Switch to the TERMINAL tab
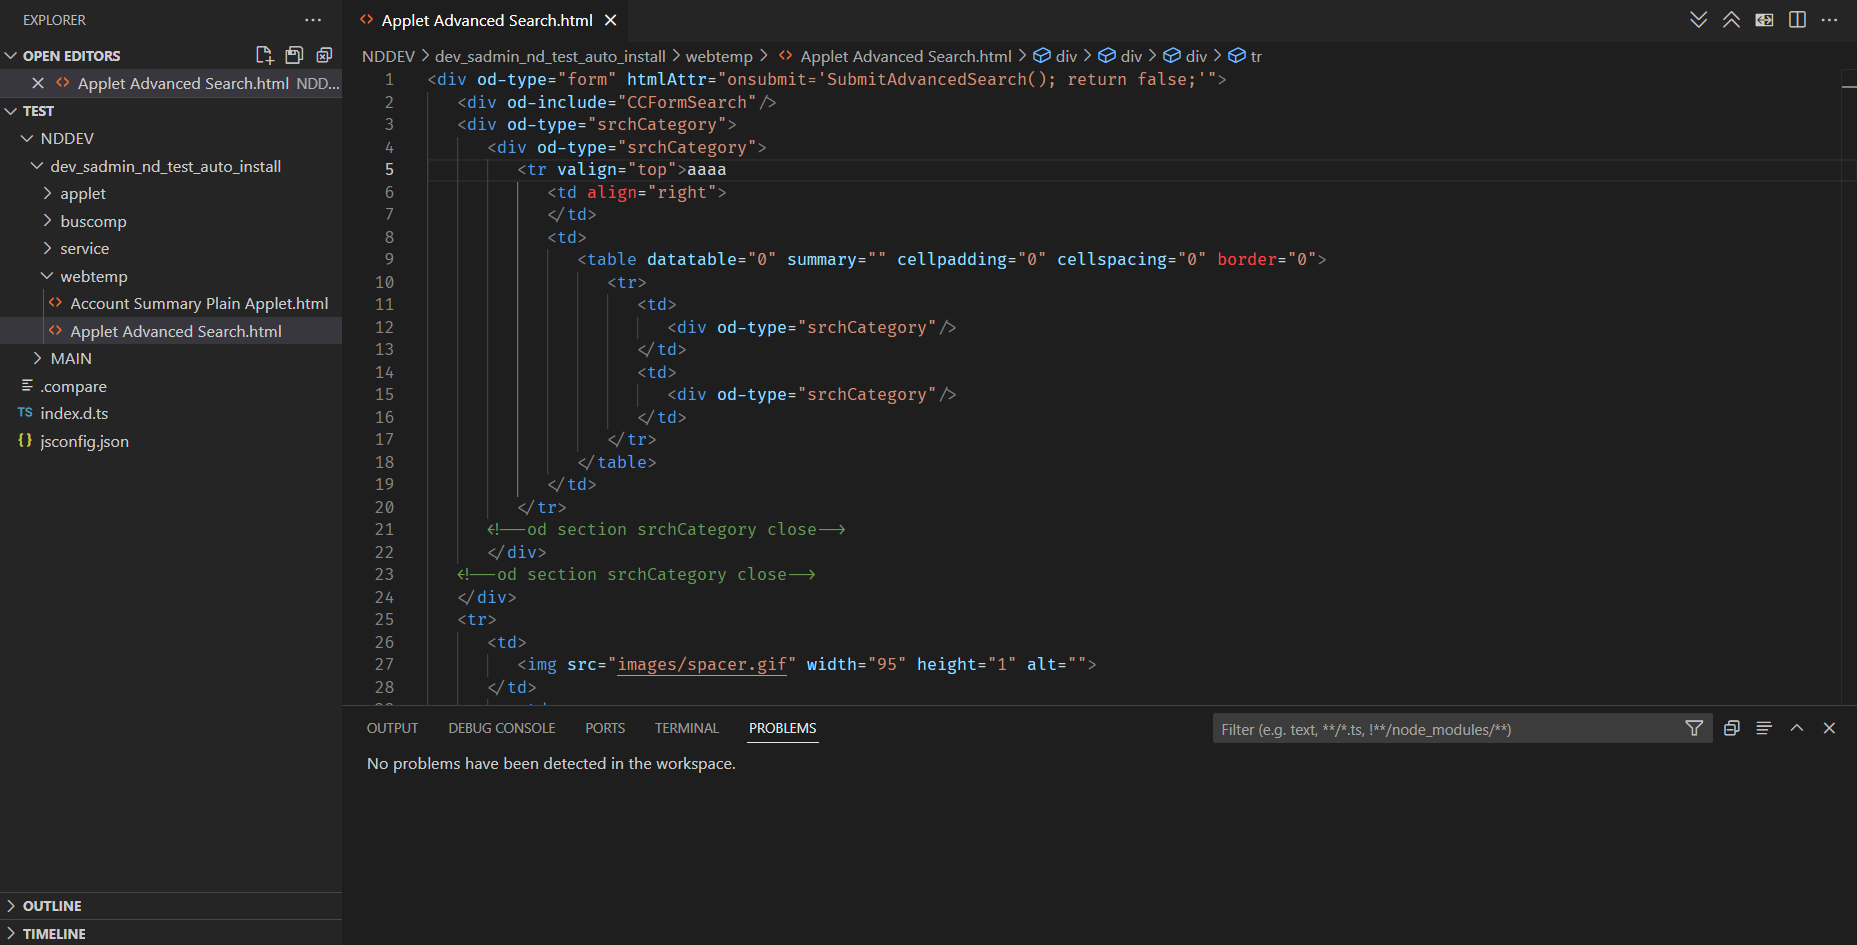 click(x=687, y=728)
